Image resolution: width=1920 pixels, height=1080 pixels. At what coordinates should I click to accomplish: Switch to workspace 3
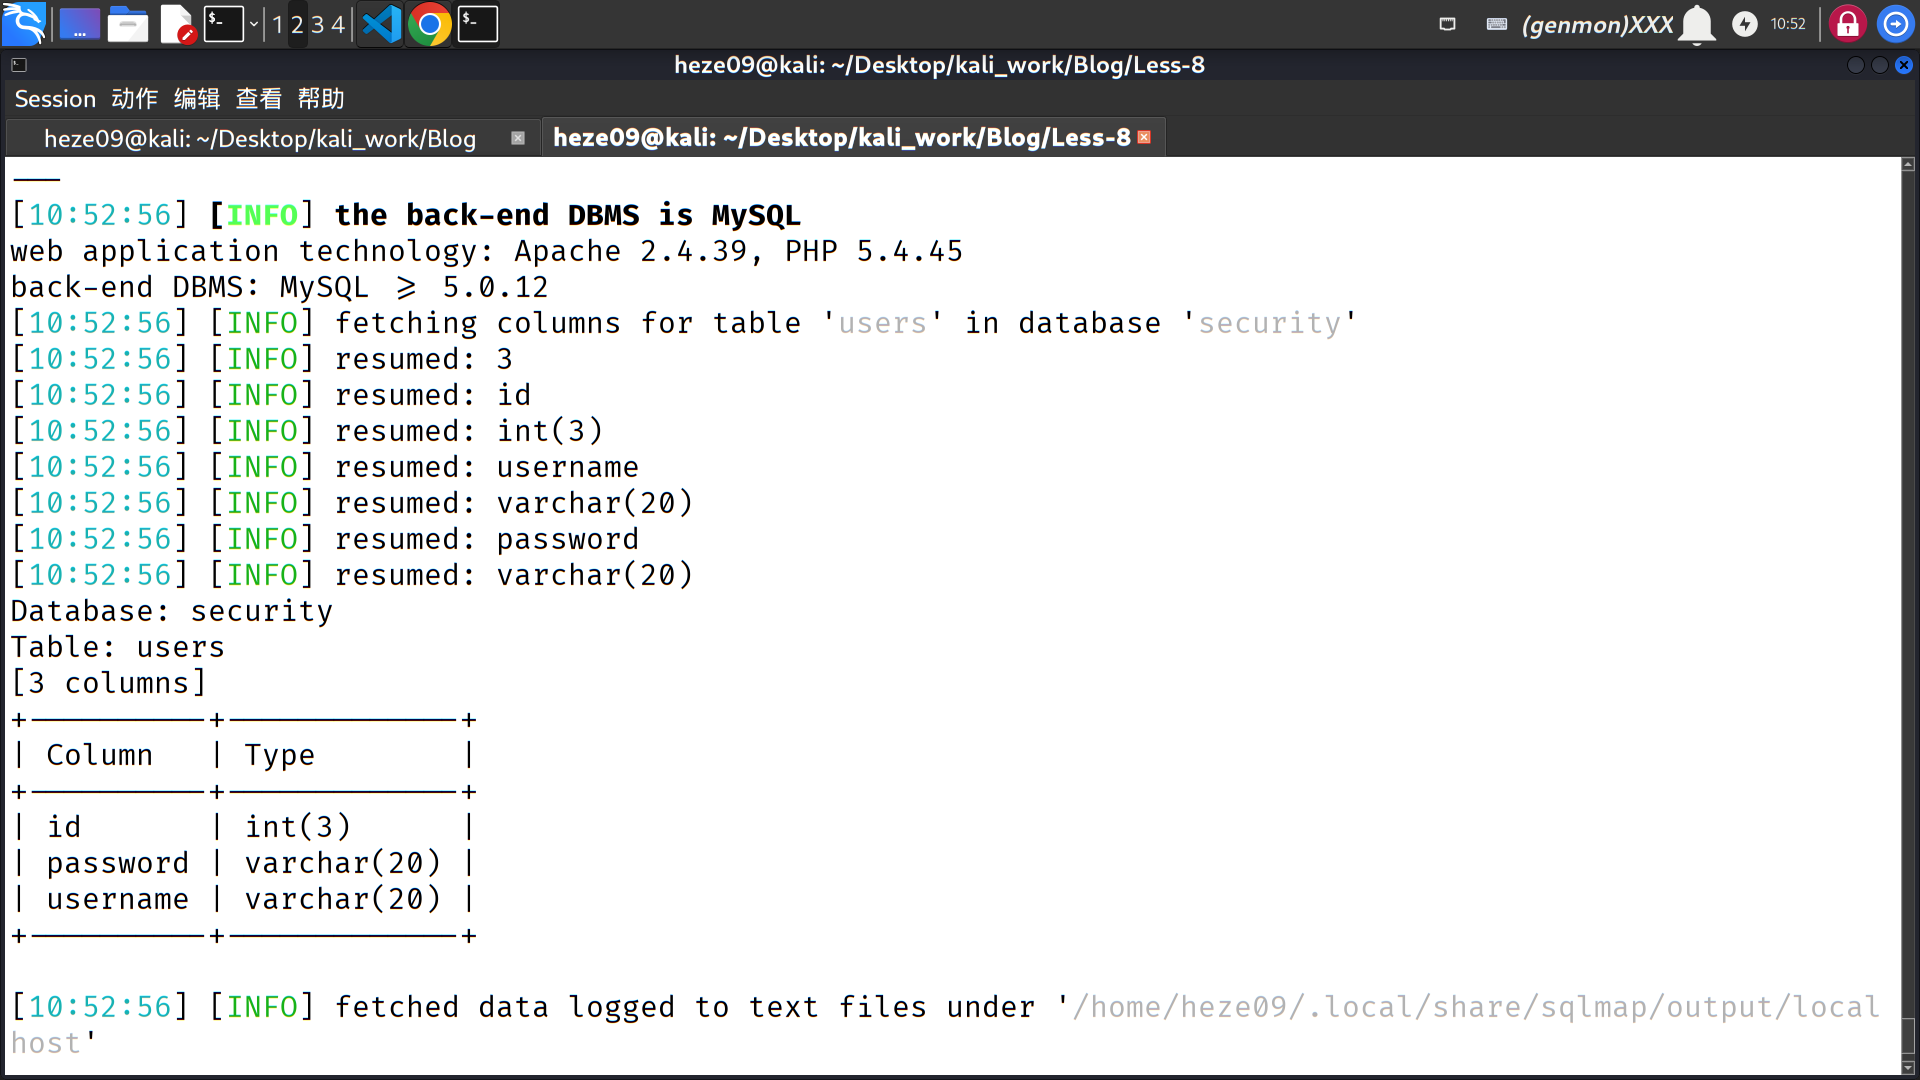point(317,24)
